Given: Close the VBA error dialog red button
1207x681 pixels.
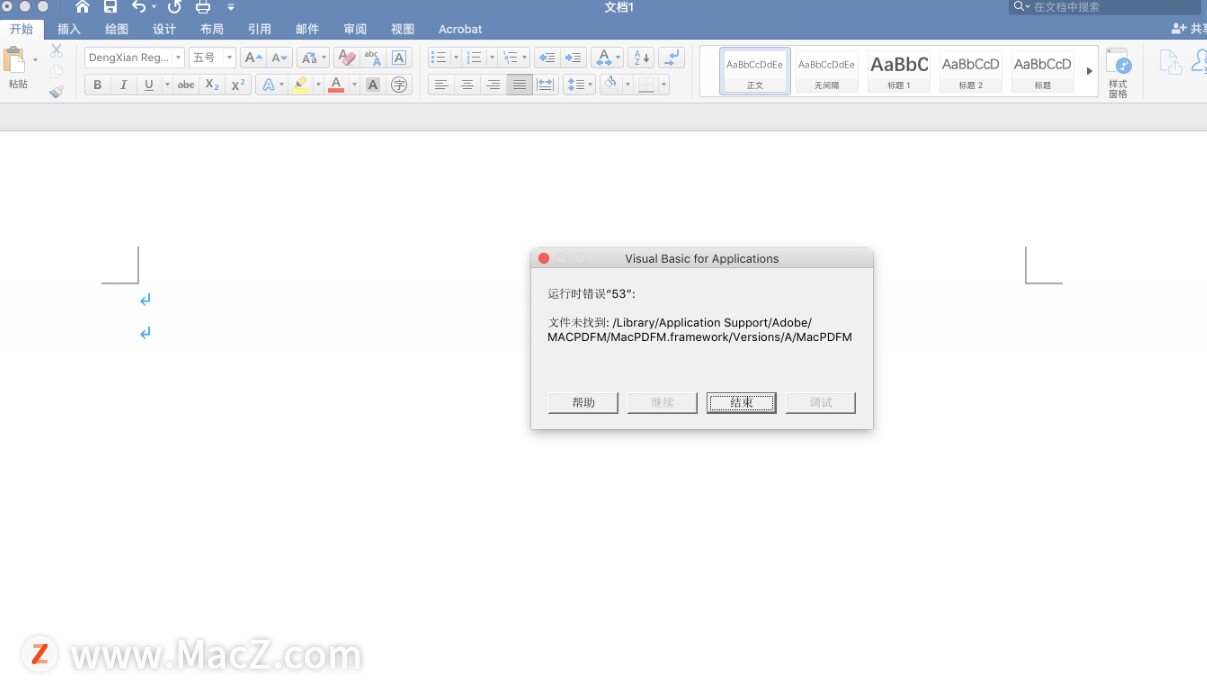Looking at the screenshot, I should coord(544,258).
